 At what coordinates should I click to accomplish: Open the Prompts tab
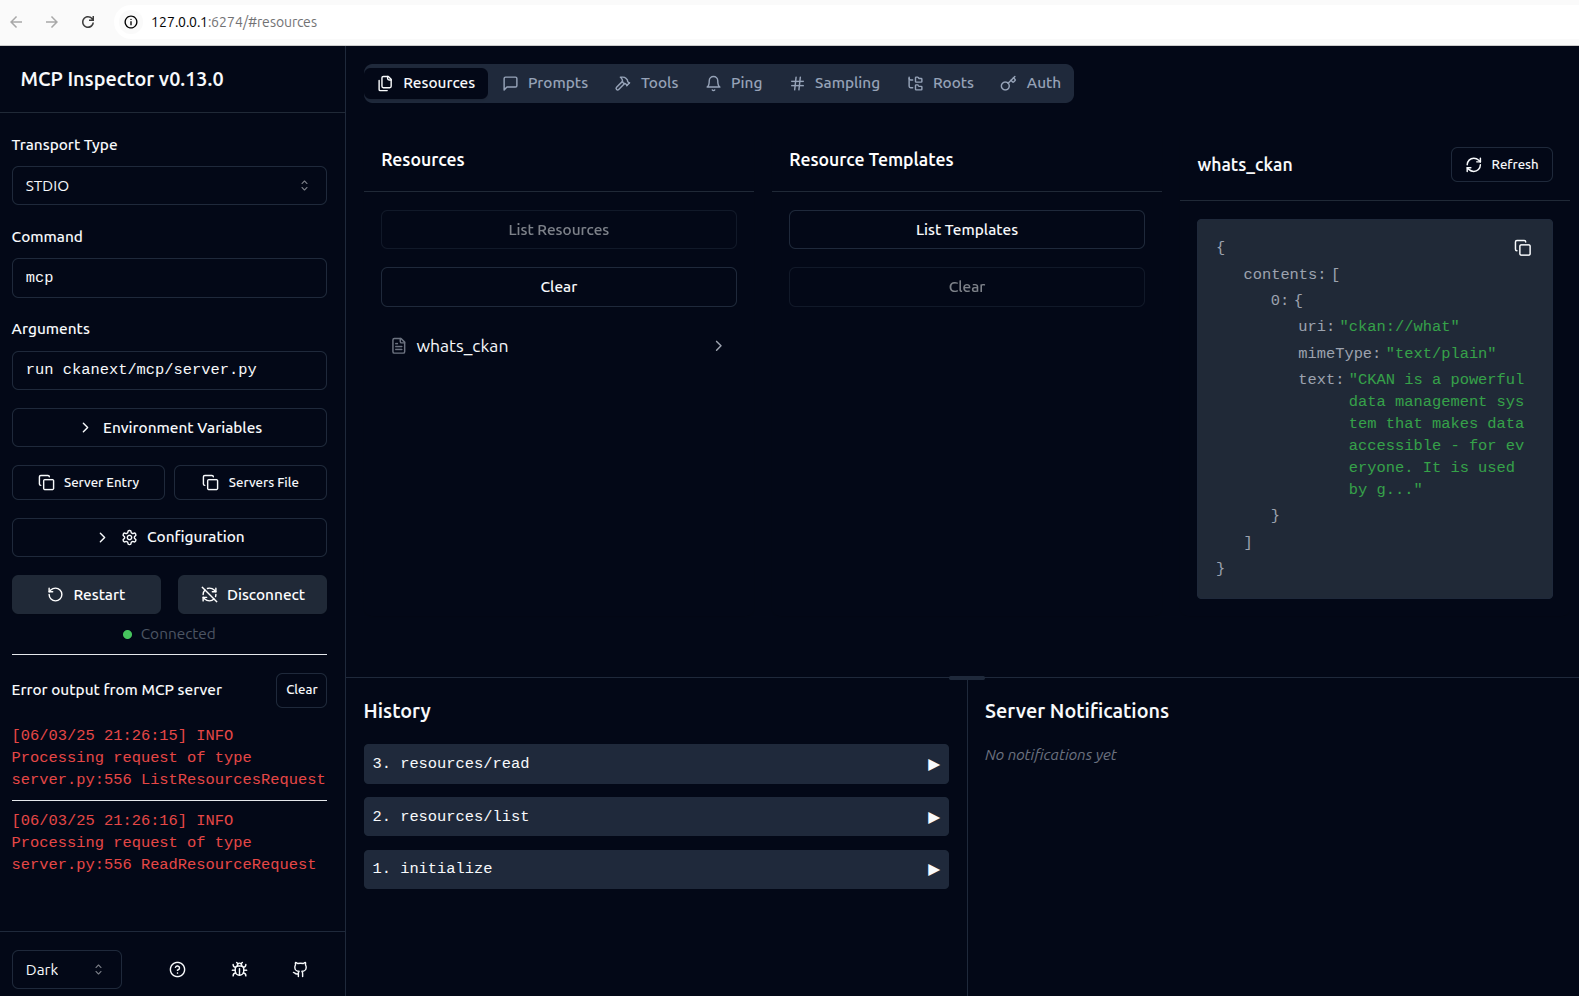click(x=545, y=83)
